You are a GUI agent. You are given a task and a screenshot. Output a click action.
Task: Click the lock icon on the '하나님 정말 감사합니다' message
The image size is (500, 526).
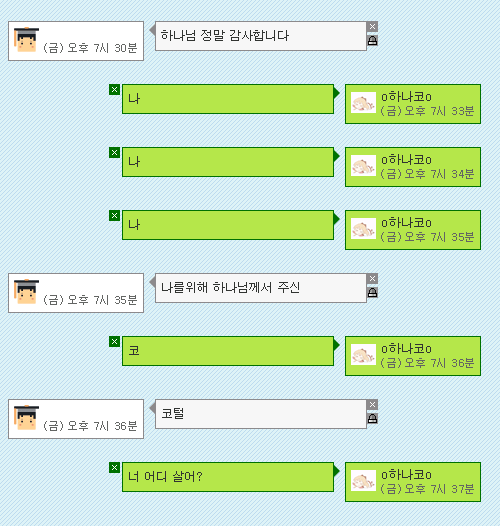(372, 41)
